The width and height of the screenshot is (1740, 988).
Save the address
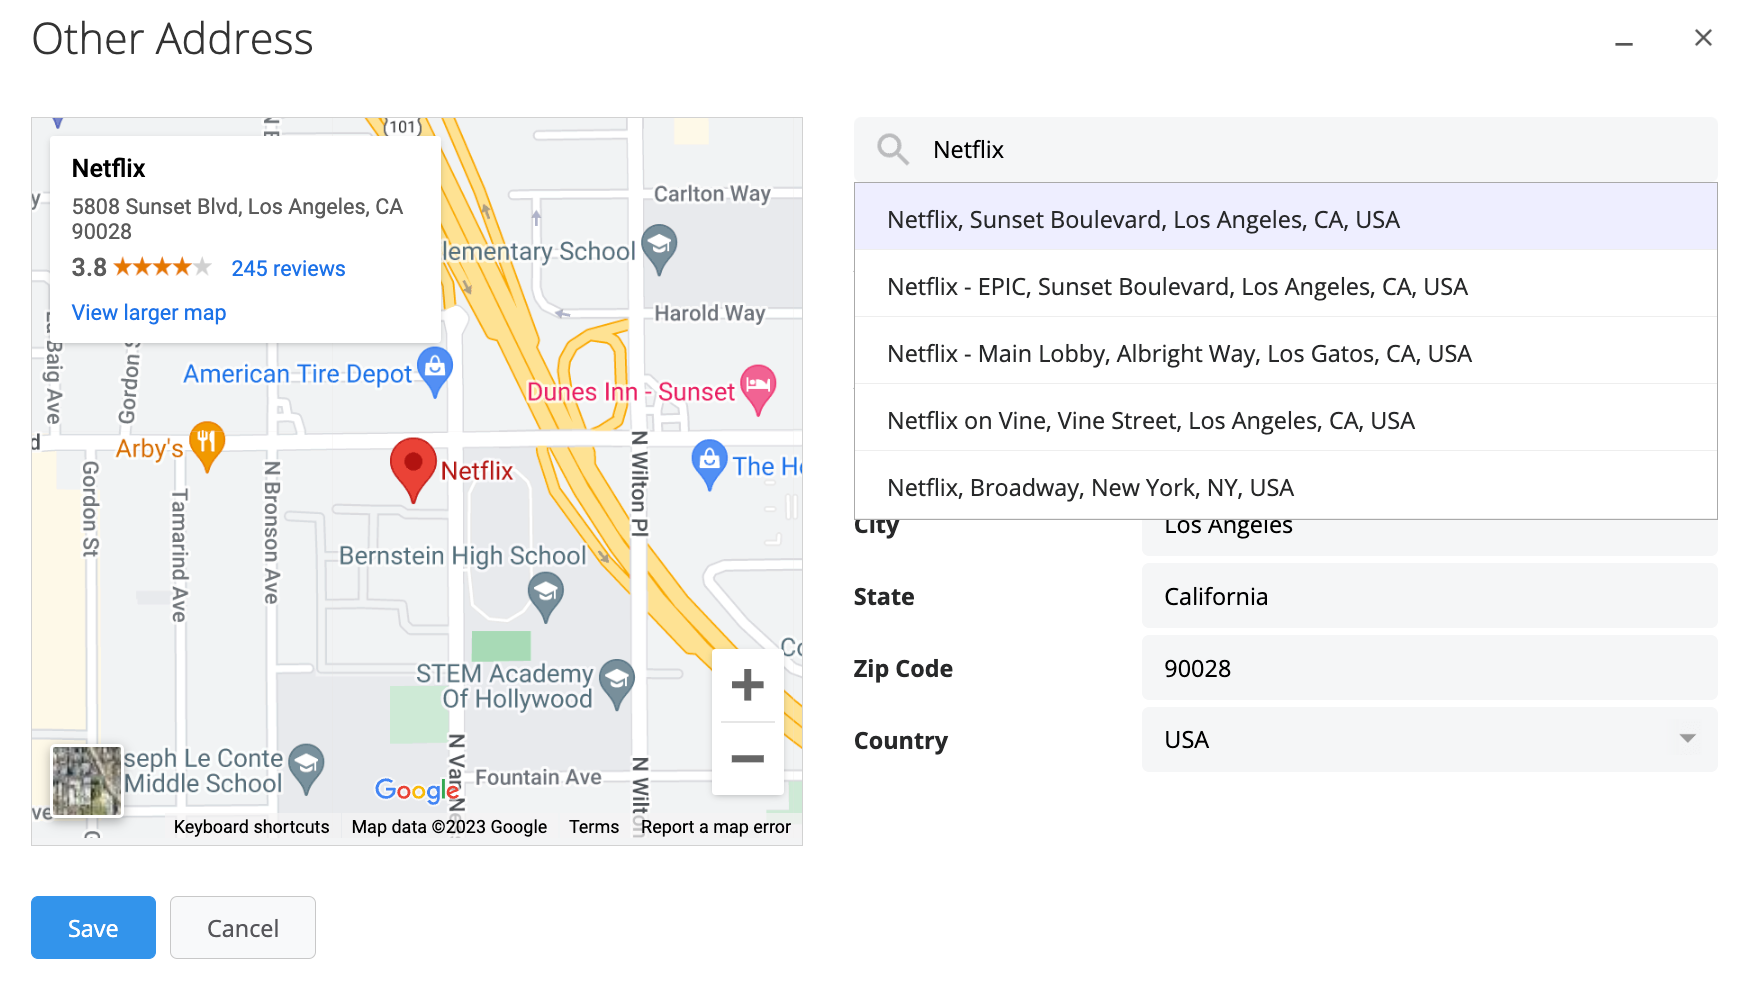pyautogui.click(x=93, y=927)
